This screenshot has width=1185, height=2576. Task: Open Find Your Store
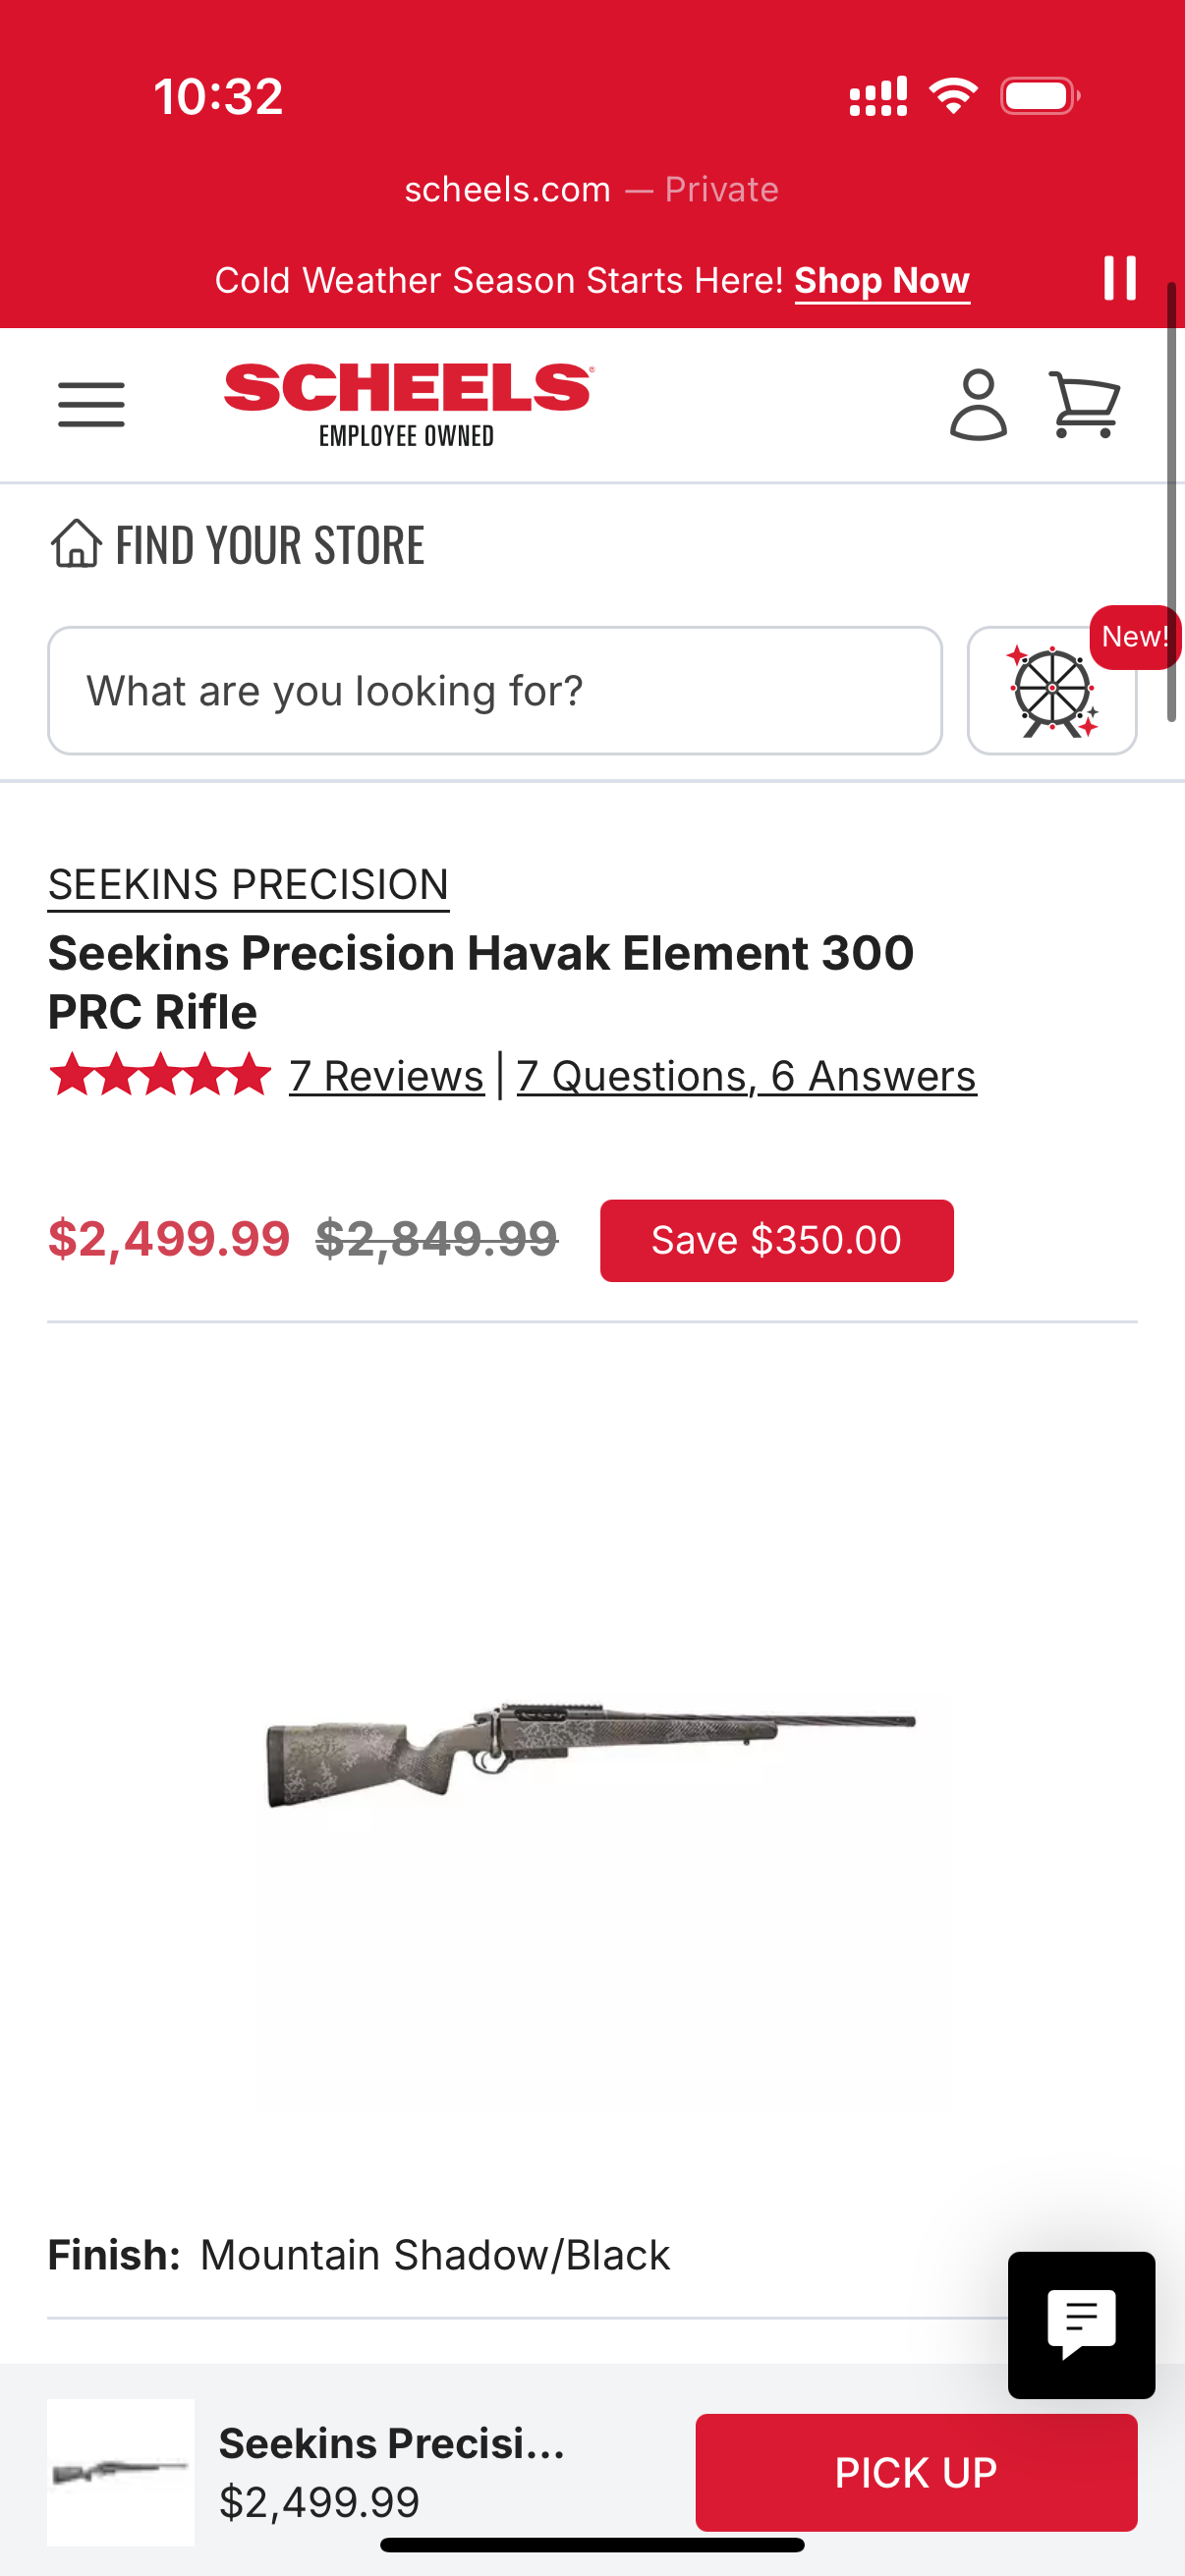tap(270, 545)
